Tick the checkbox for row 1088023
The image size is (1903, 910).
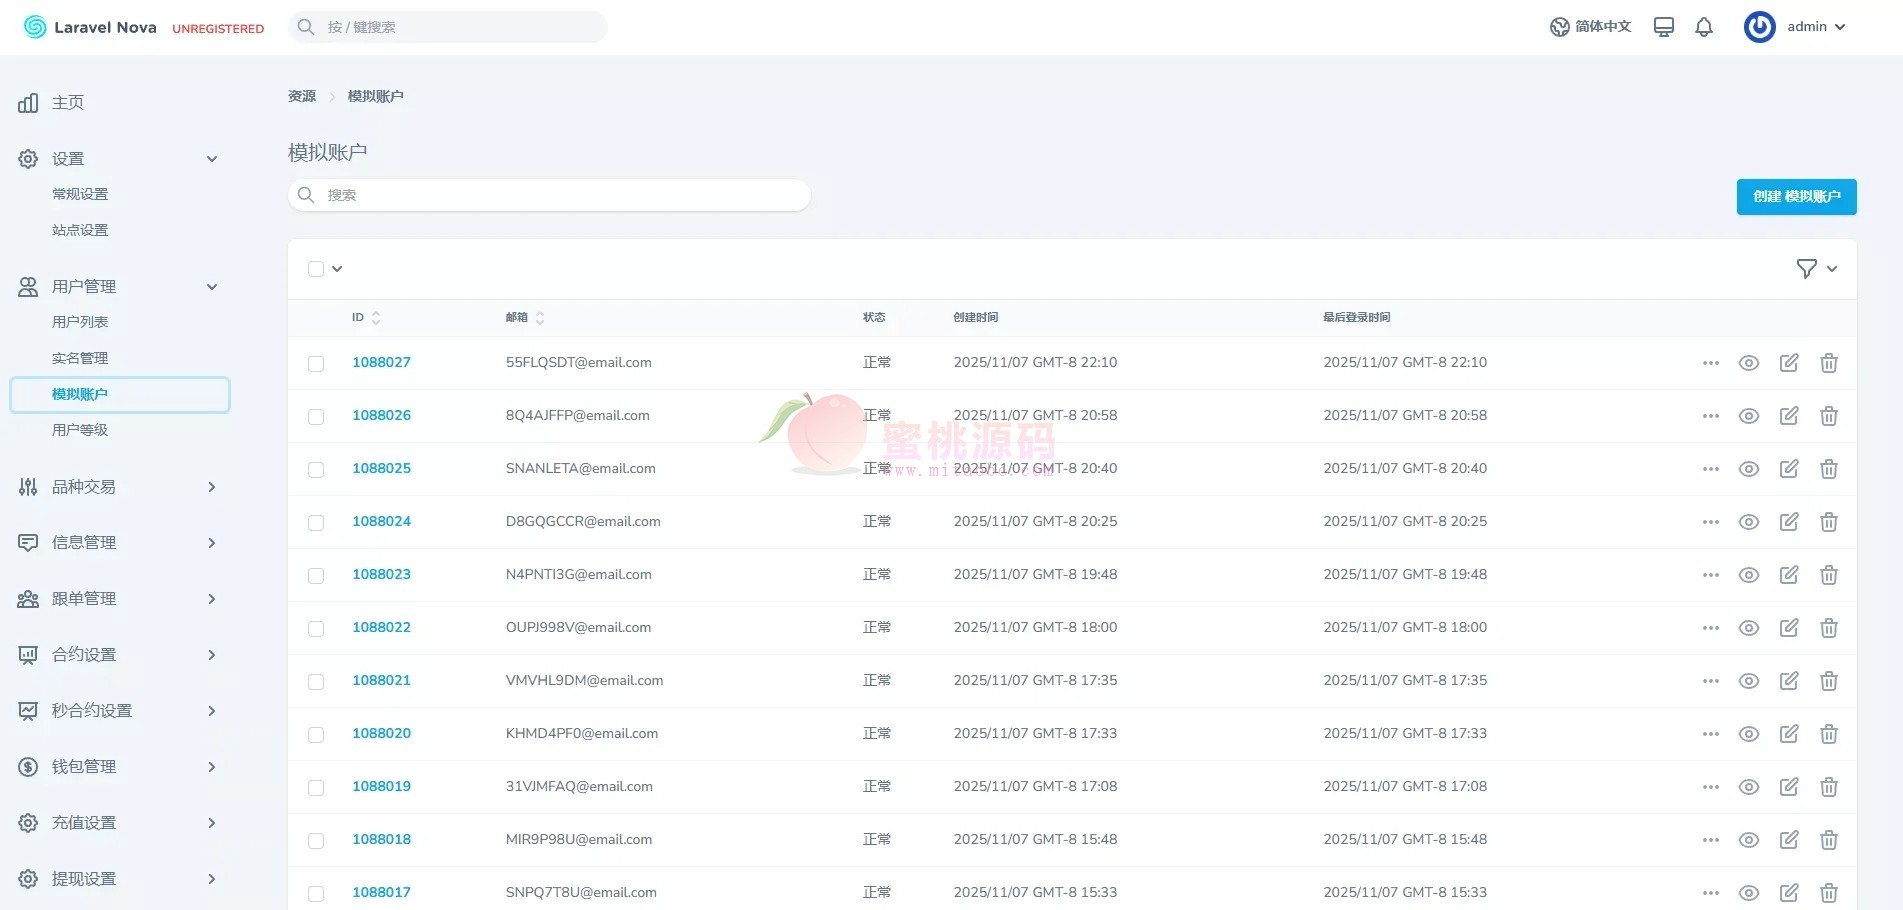pyautogui.click(x=316, y=576)
